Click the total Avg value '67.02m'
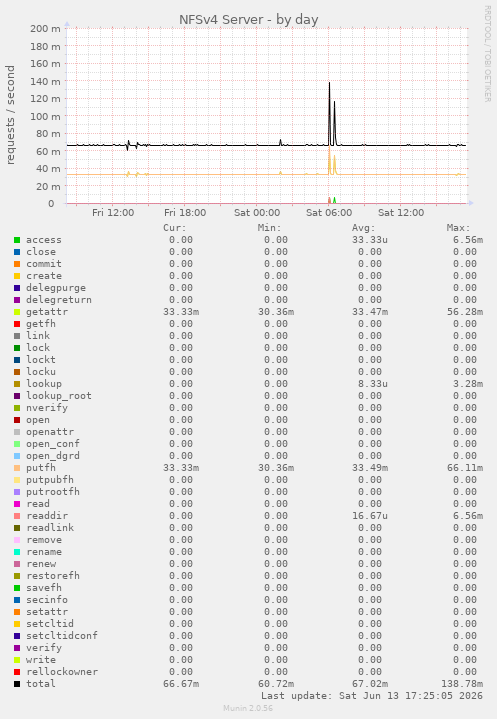Viewport: 497px width, 719px height. pos(370,684)
